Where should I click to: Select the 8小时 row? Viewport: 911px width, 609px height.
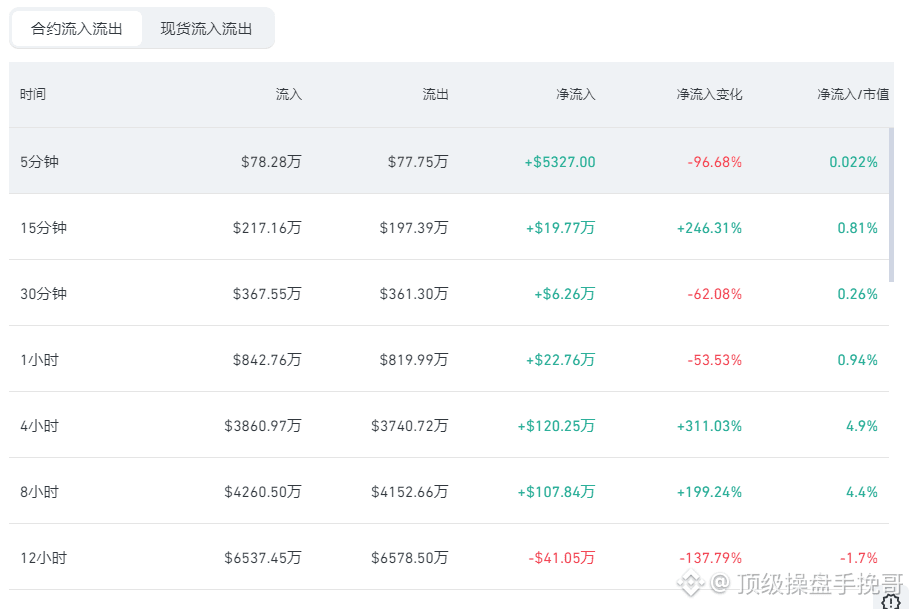click(x=449, y=491)
